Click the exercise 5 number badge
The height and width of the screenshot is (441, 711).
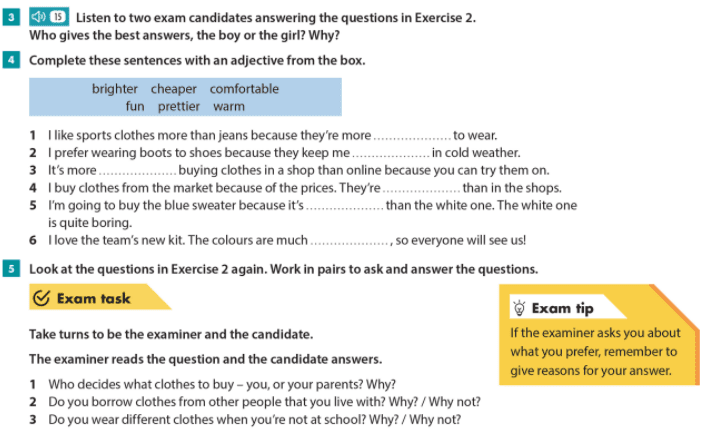coord(11,269)
